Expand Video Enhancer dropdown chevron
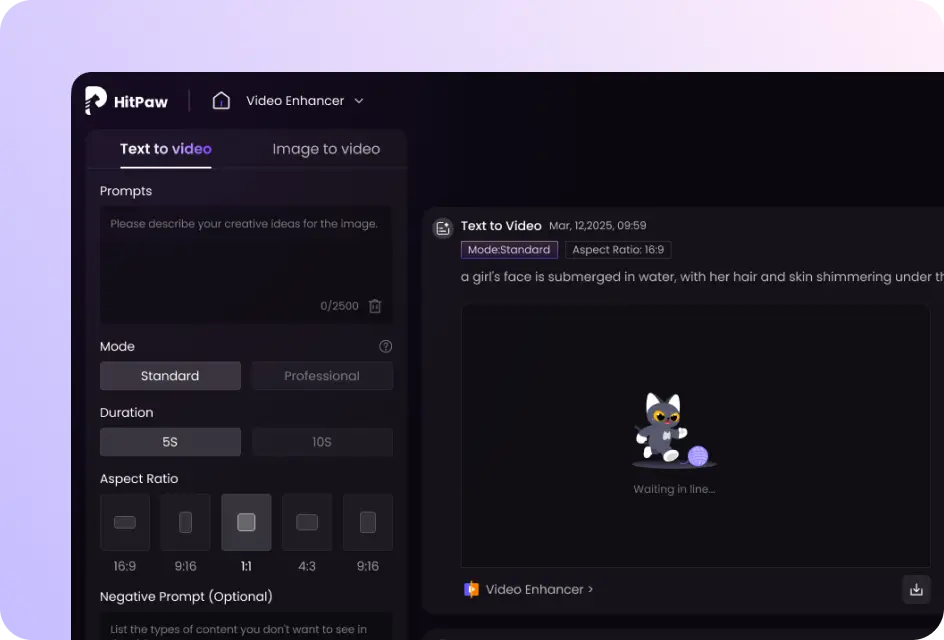This screenshot has height=640, width=944. click(359, 101)
